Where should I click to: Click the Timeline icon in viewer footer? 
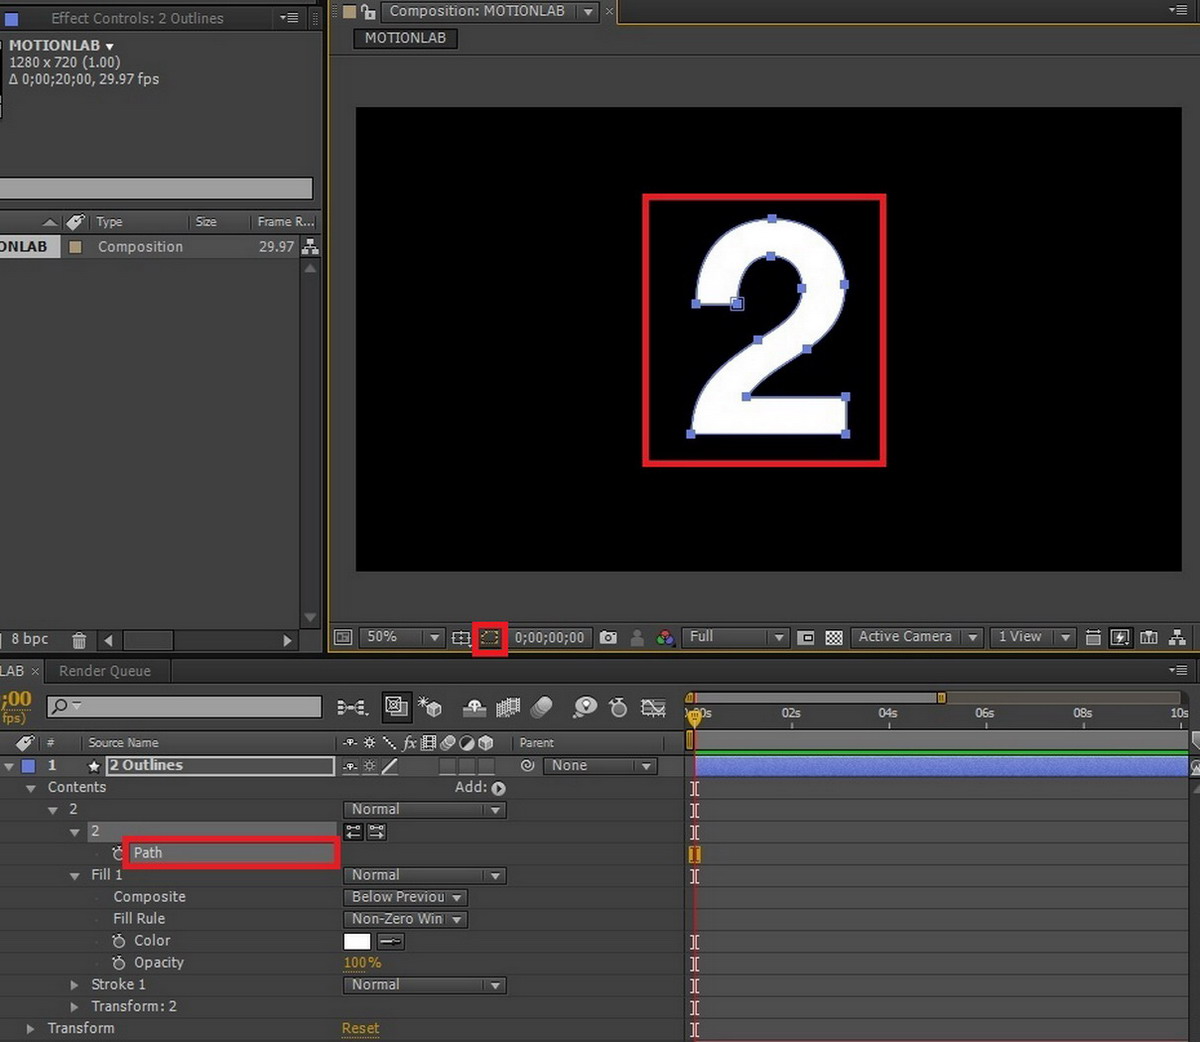pyautogui.click(x=1149, y=637)
